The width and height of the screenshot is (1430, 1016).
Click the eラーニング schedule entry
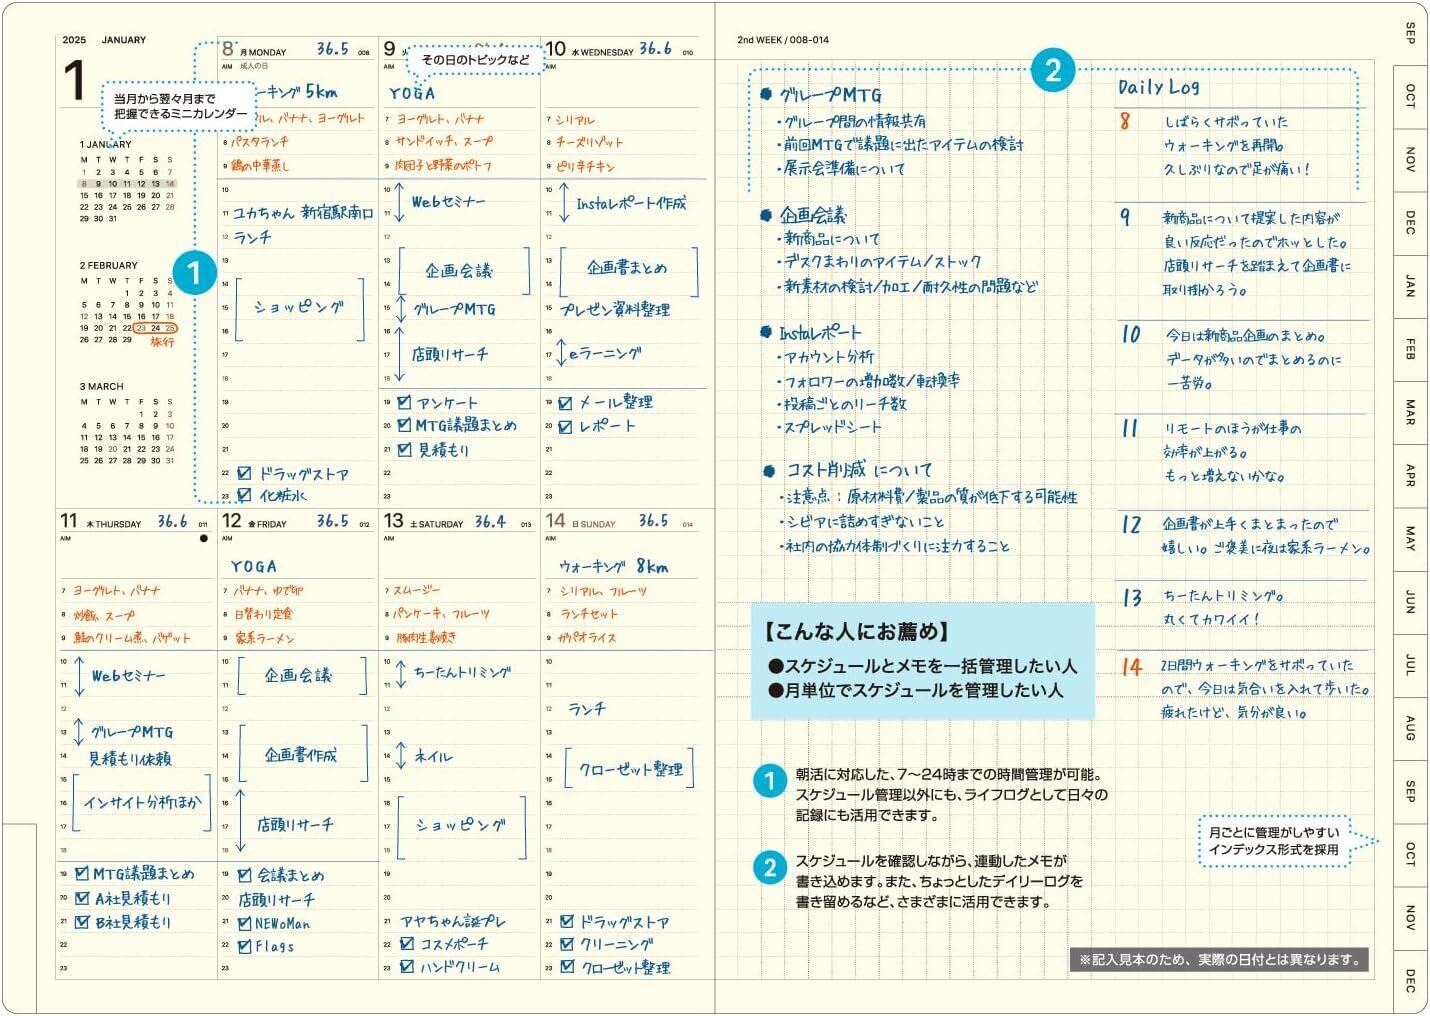click(x=605, y=354)
